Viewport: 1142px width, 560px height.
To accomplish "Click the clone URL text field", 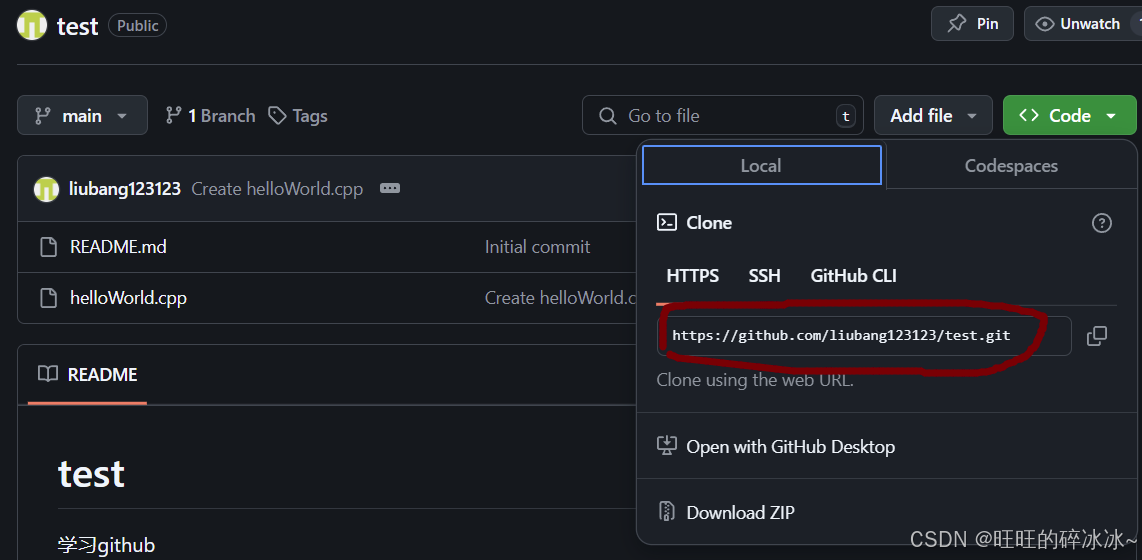I will [x=864, y=336].
